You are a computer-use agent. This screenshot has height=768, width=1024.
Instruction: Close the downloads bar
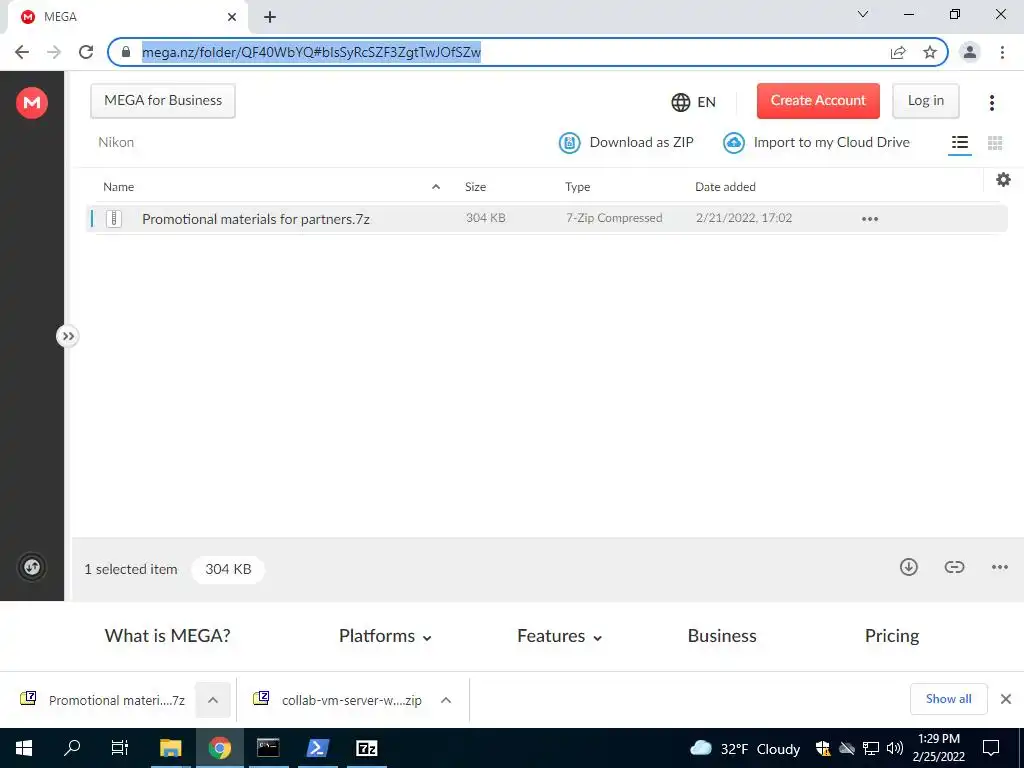point(1006,699)
